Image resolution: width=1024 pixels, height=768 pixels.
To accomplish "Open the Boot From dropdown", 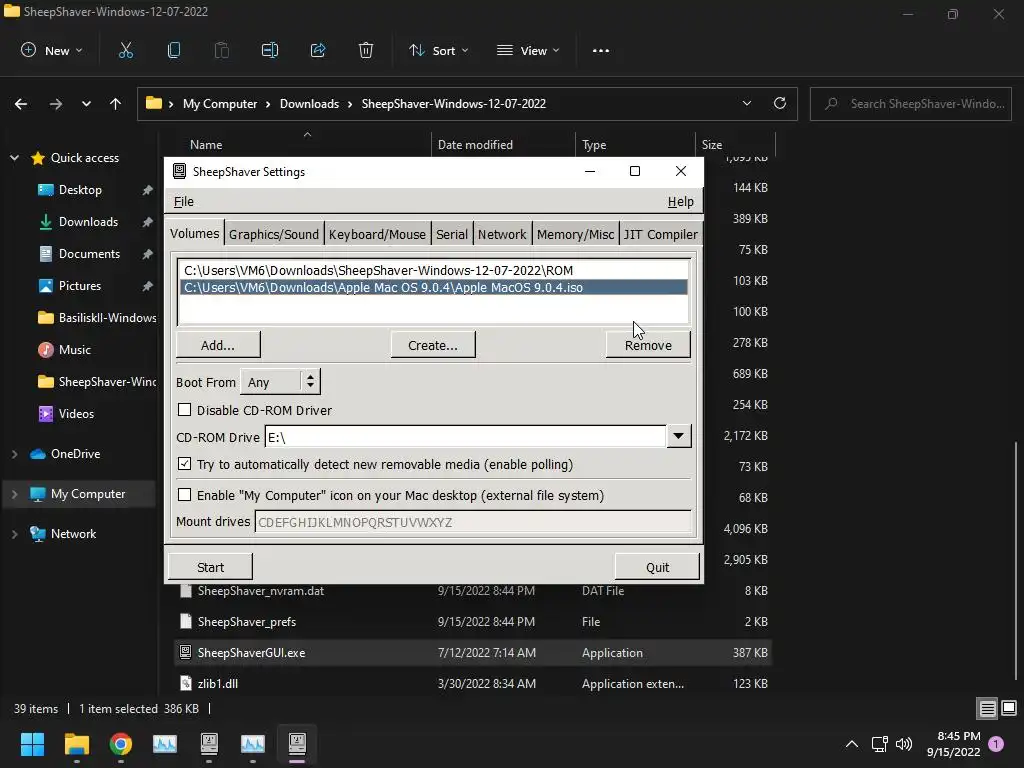I will point(280,382).
